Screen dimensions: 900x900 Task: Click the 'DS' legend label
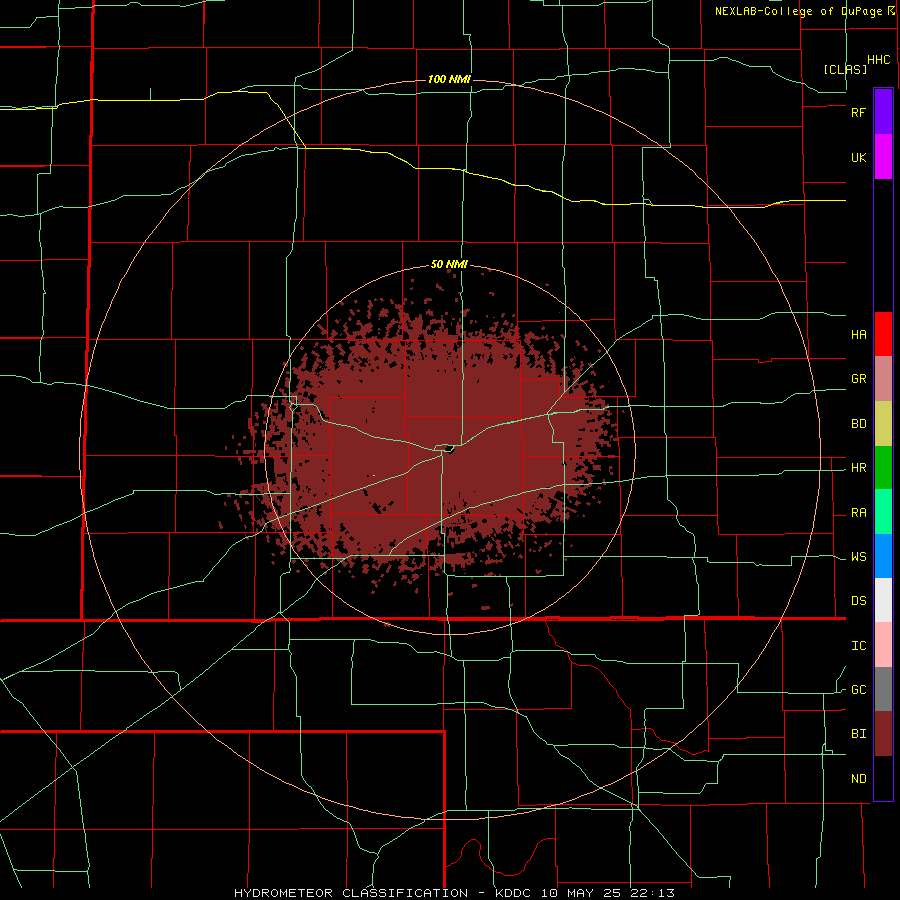(x=858, y=601)
